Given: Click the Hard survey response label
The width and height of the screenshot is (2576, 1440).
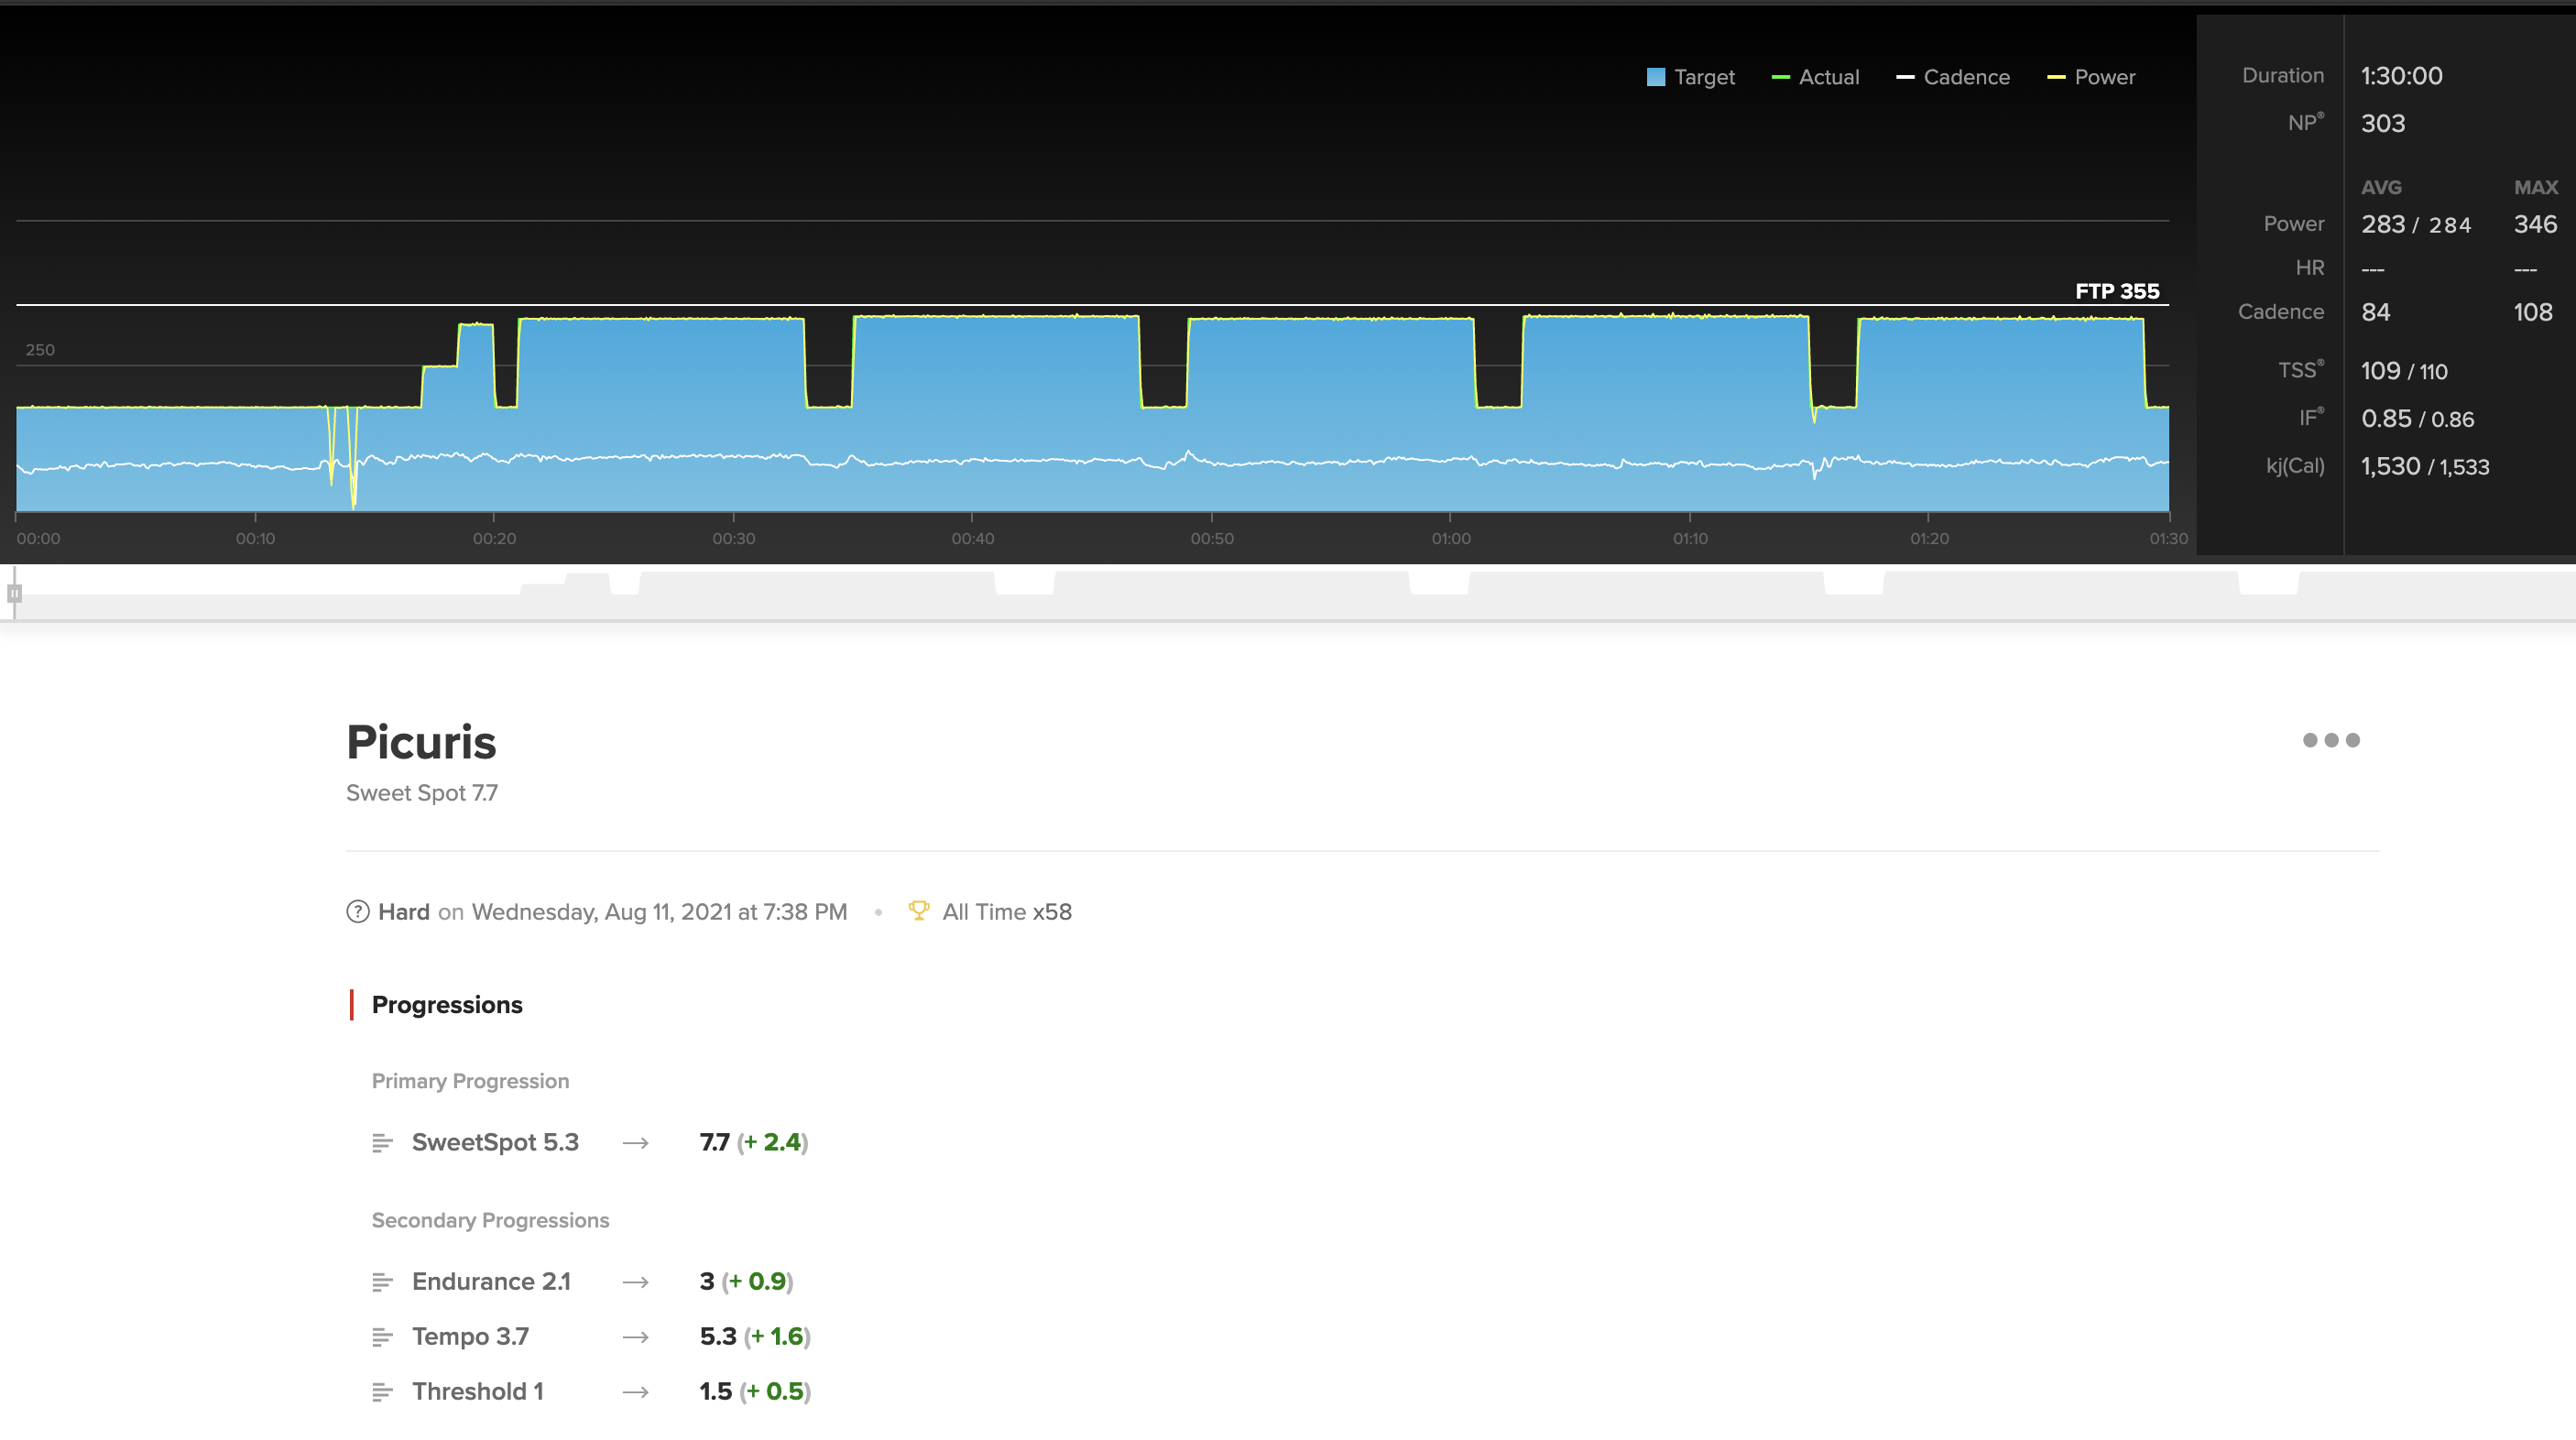Looking at the screenshot, I should tap(404, 911).
